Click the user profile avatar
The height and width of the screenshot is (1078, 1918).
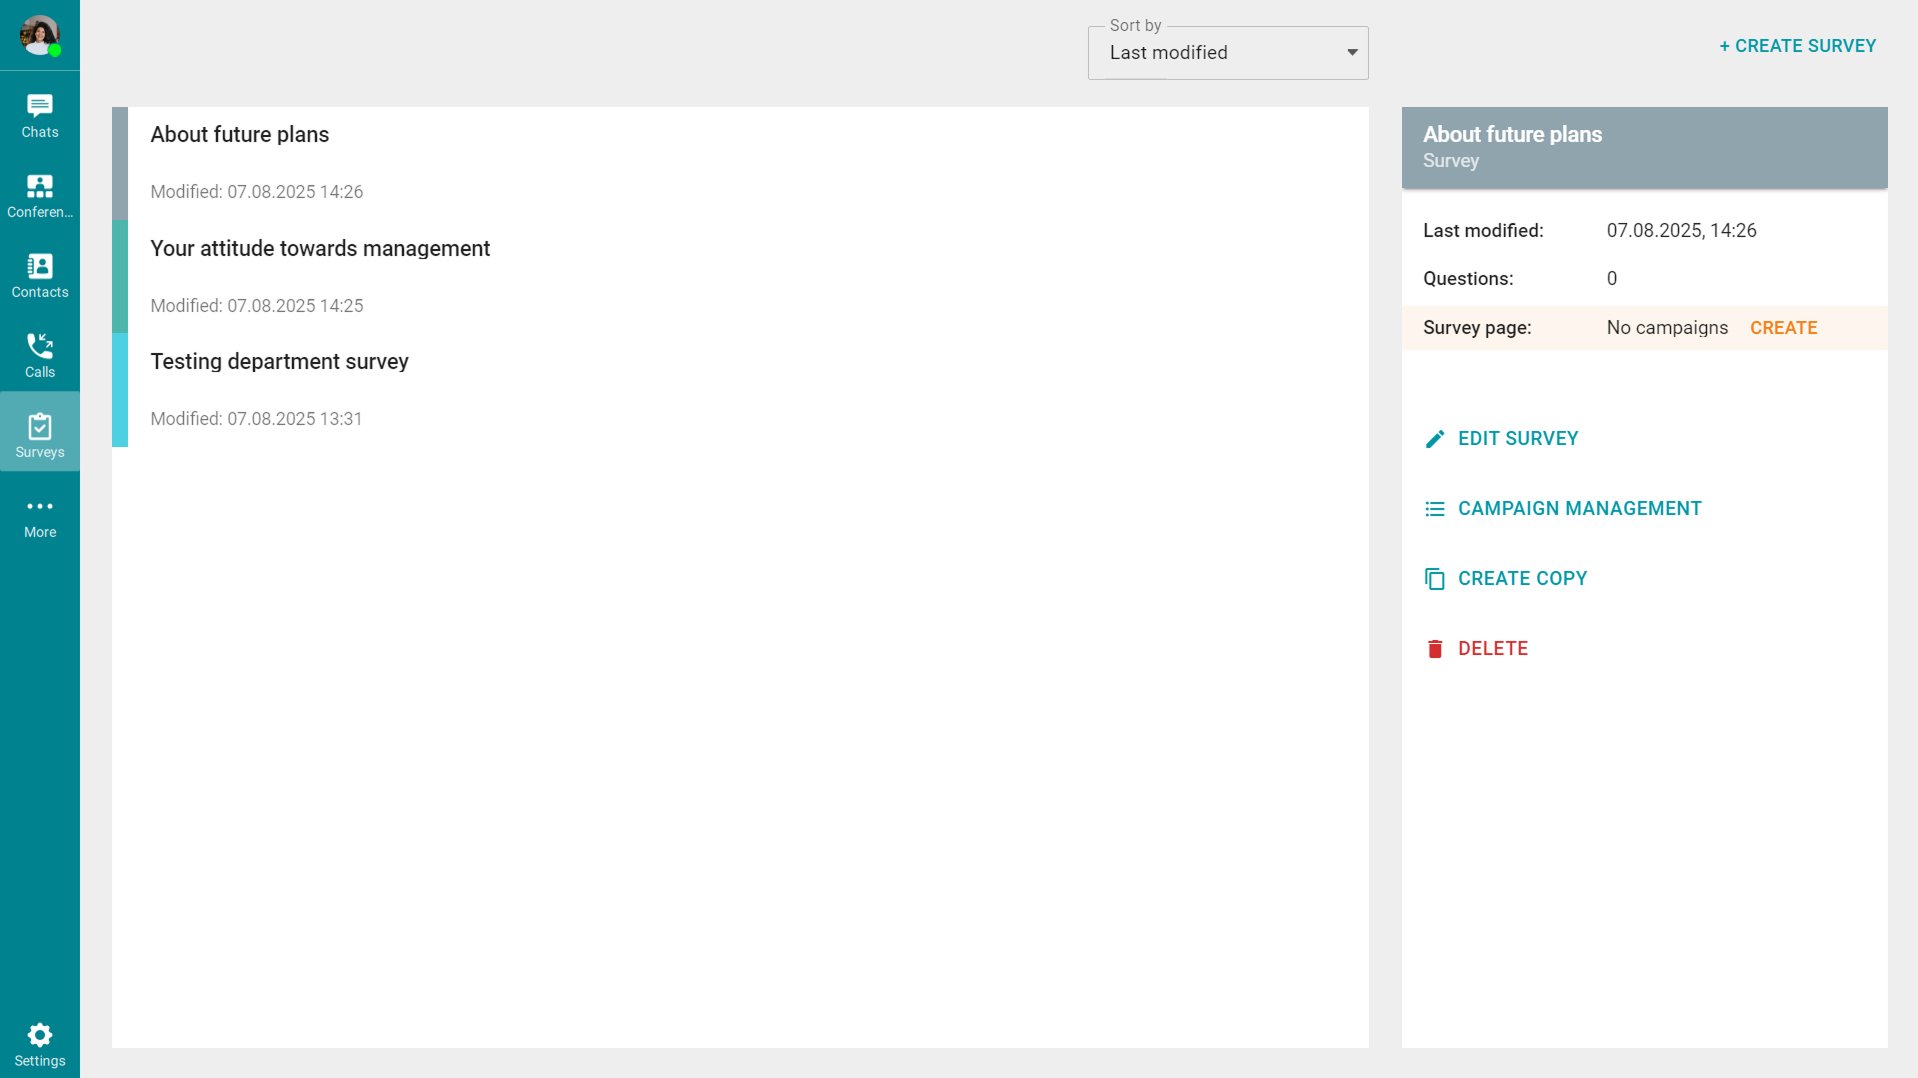click(40, 35)
